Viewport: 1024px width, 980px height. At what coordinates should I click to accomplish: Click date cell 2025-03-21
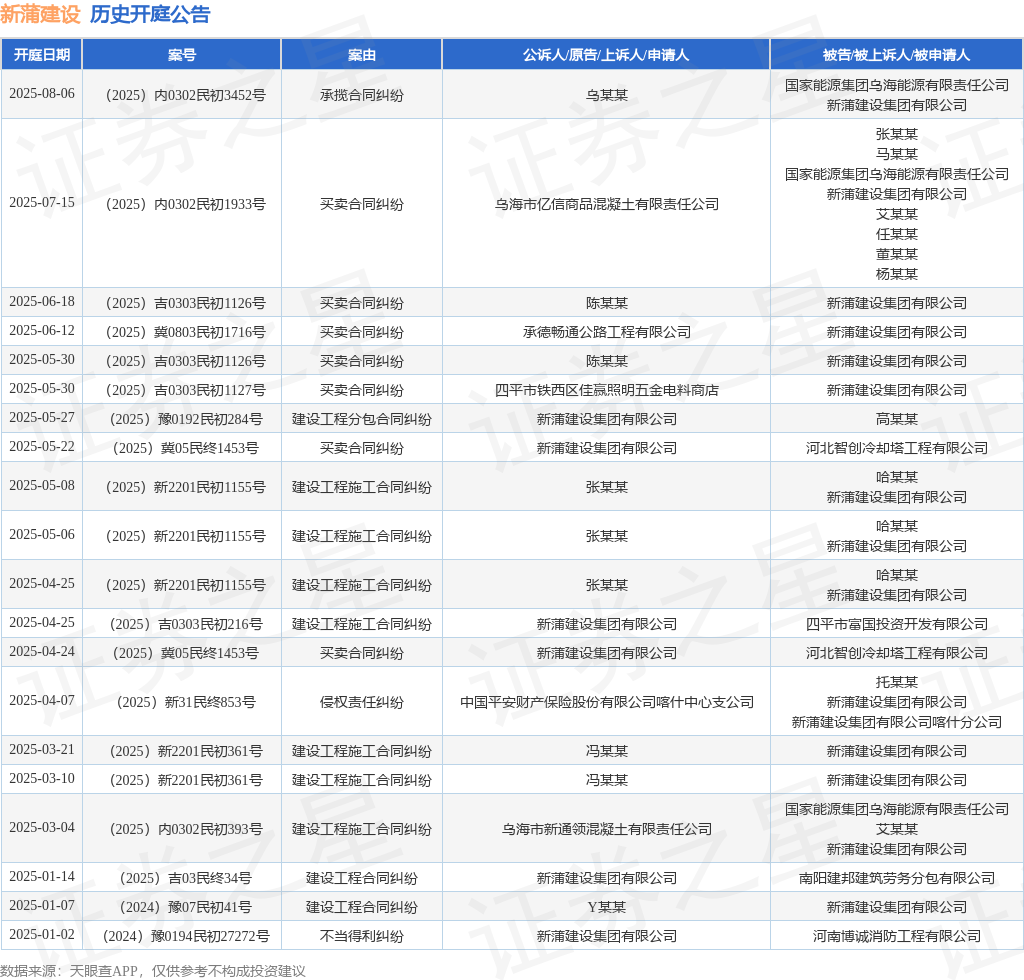pos(42,750)
